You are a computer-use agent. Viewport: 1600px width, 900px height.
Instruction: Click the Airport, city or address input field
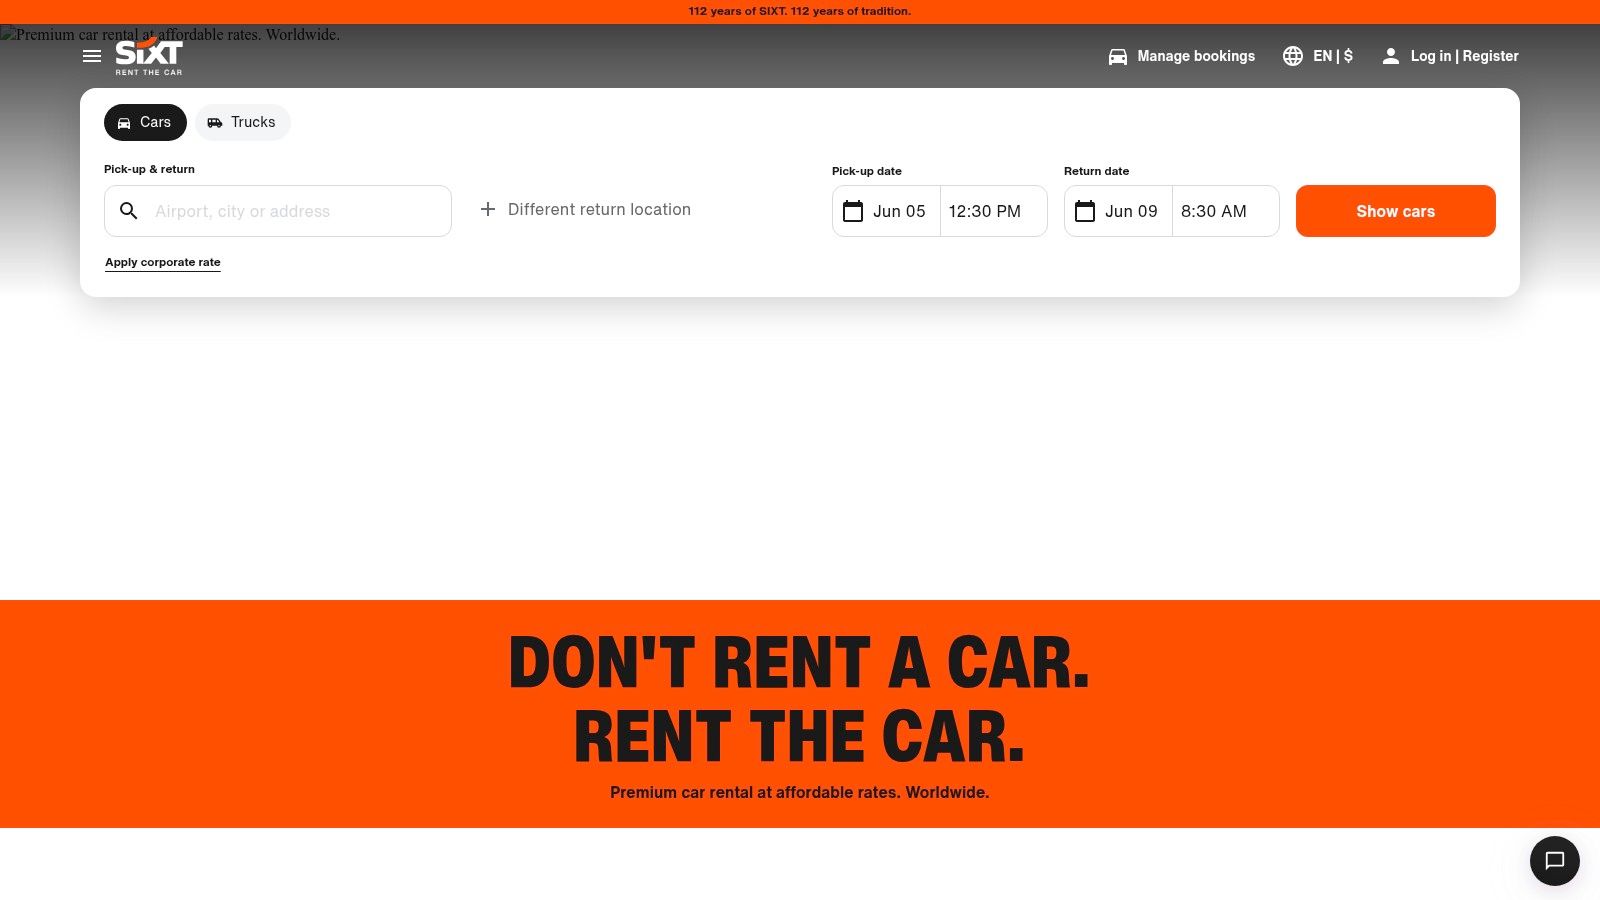(x=290, y=211)
